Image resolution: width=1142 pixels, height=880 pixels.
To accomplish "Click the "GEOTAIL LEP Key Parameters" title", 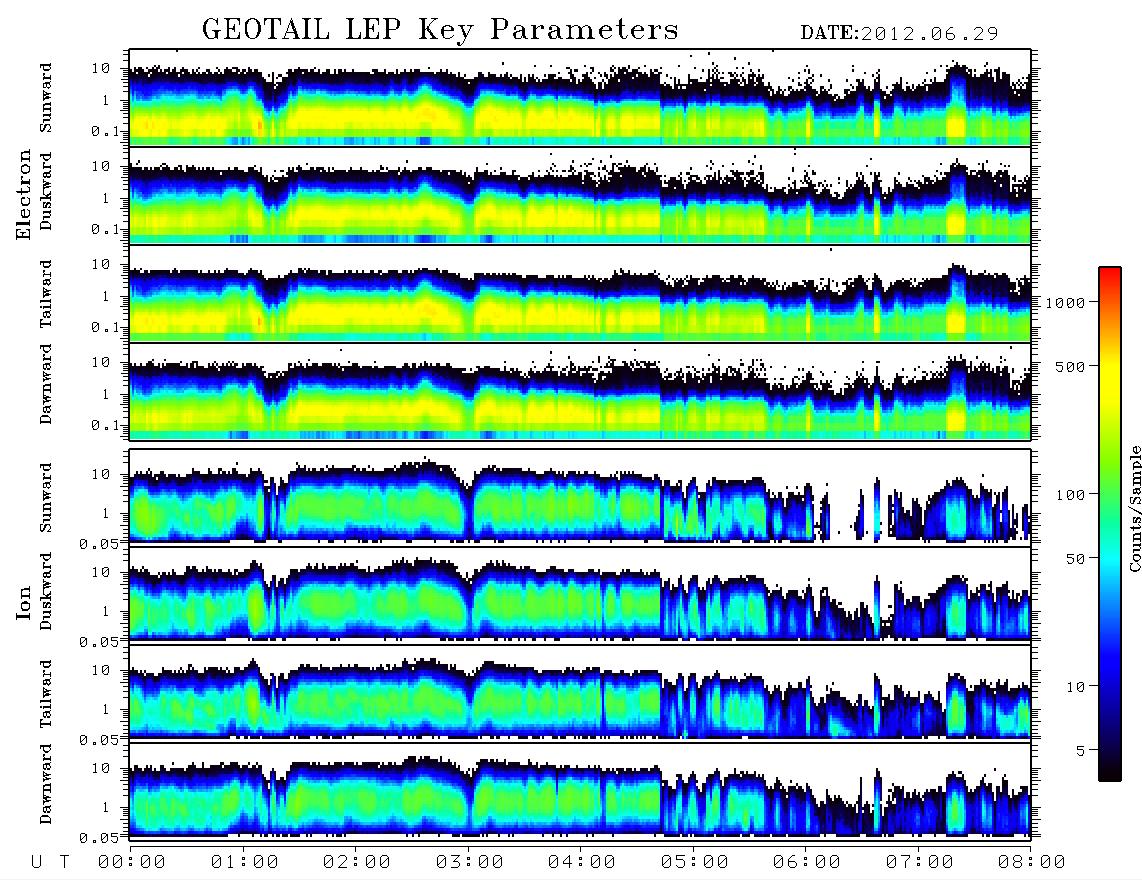I will click(441, 30).
